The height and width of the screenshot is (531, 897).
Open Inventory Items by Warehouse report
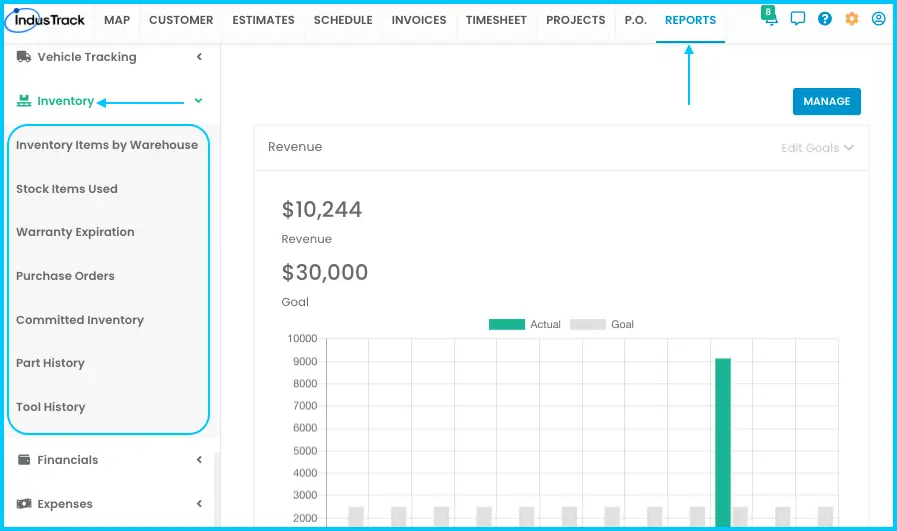[107, 145]
